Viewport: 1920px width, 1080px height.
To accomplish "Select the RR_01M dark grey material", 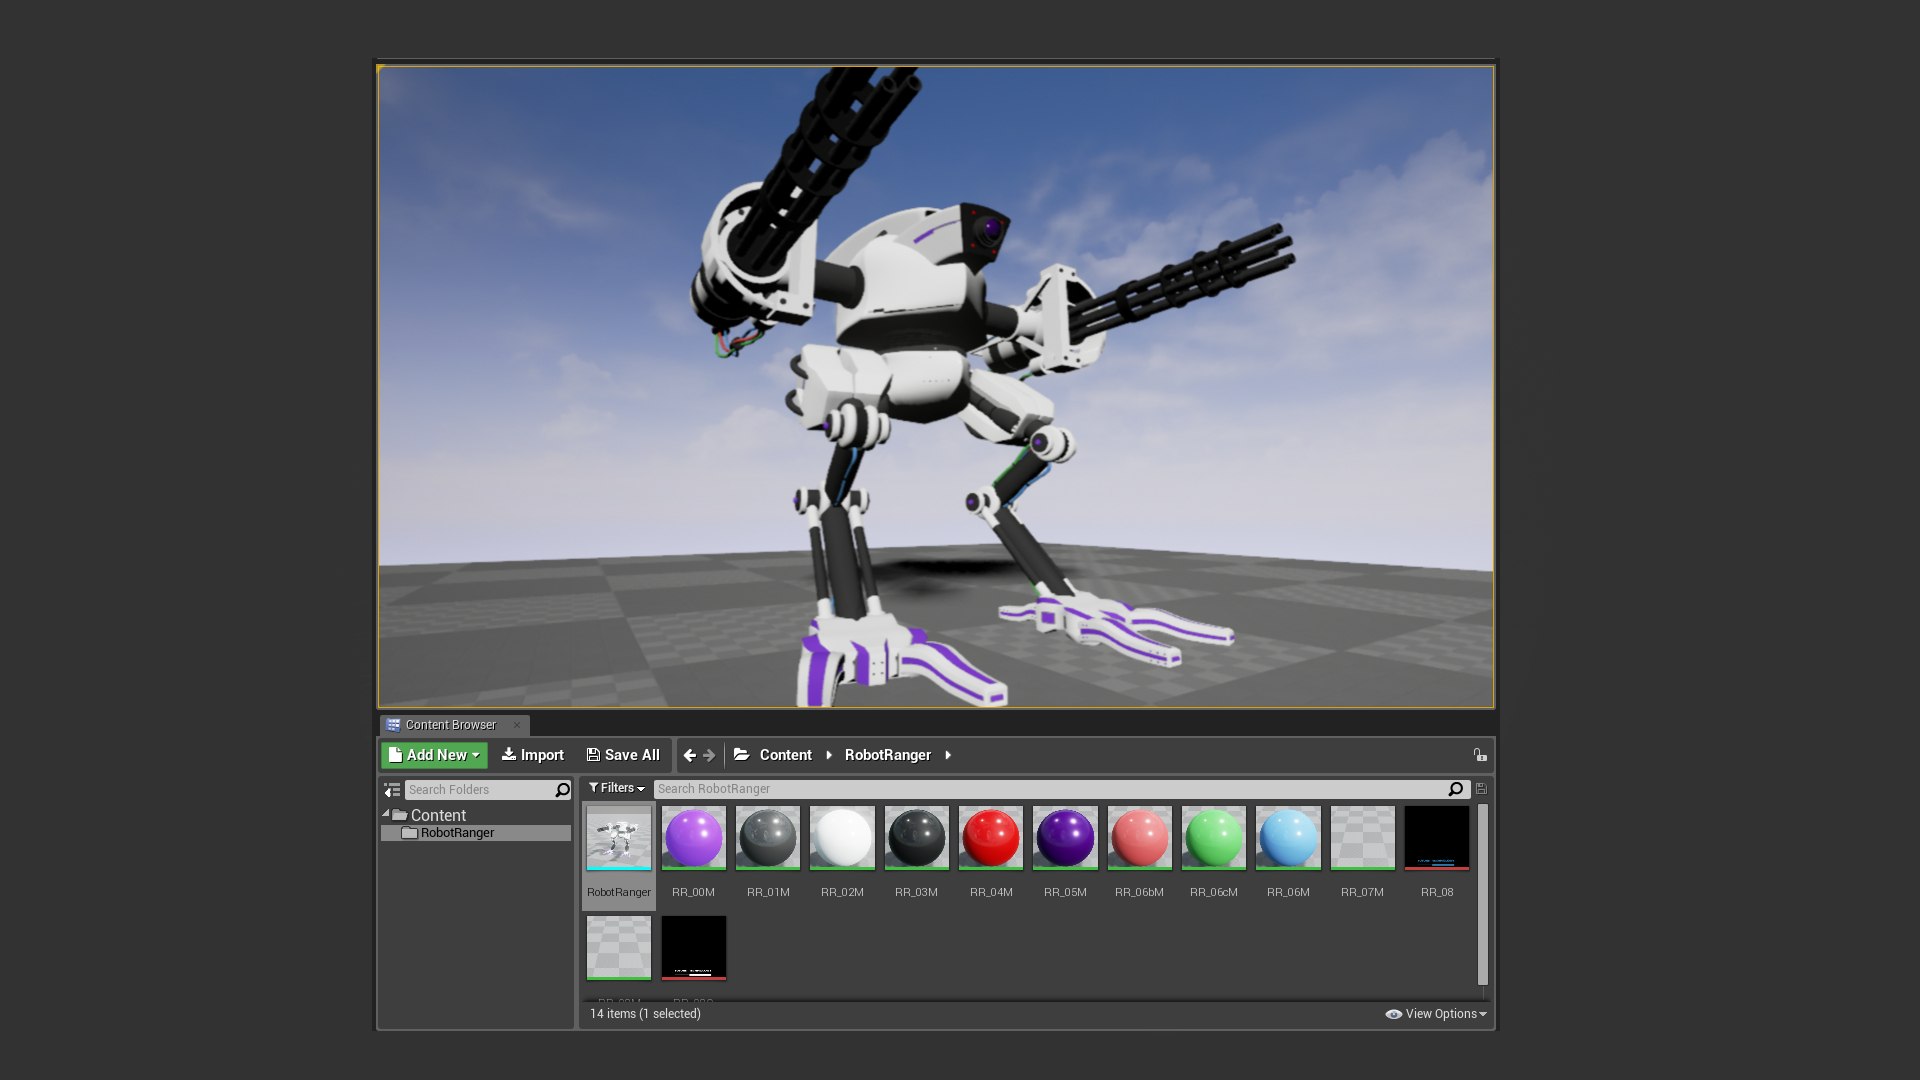I will tap(768, 838).
